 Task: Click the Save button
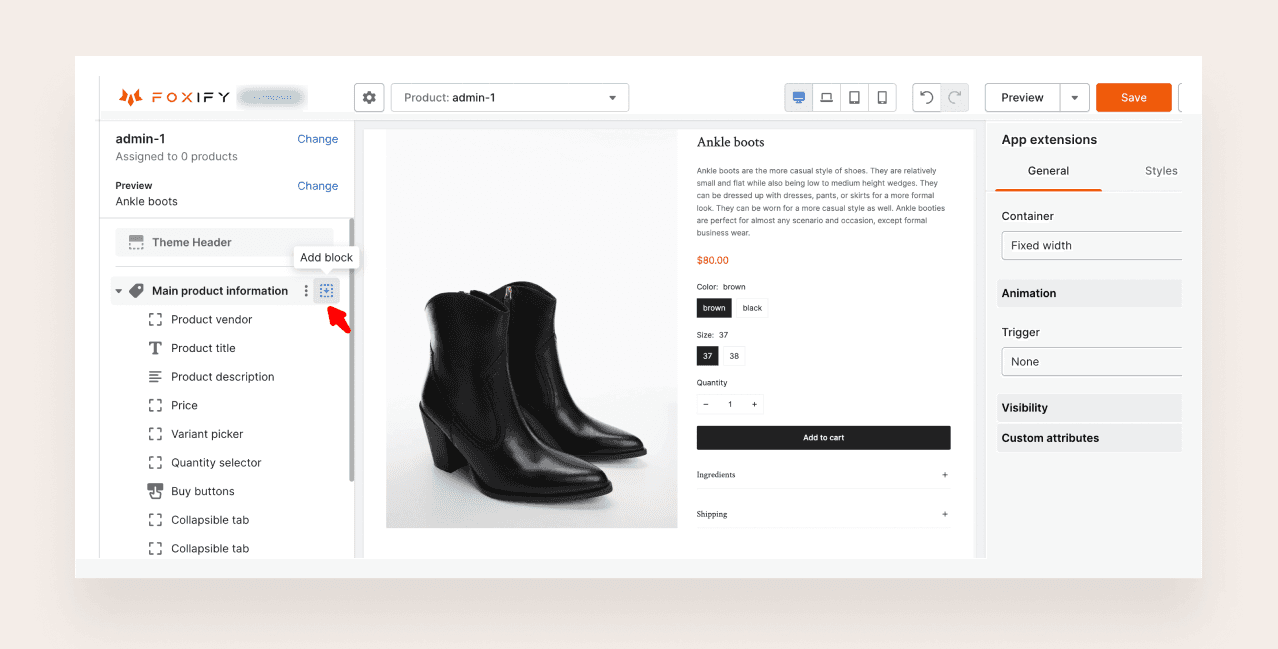1133,98
